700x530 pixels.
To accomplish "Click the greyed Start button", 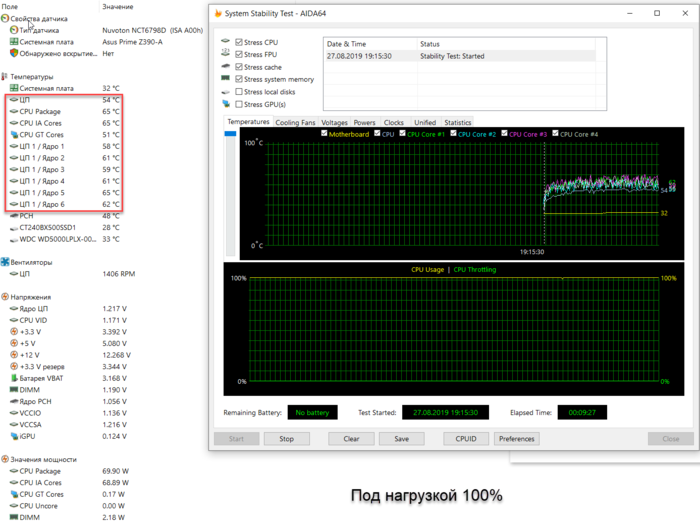I will point(236,438).
